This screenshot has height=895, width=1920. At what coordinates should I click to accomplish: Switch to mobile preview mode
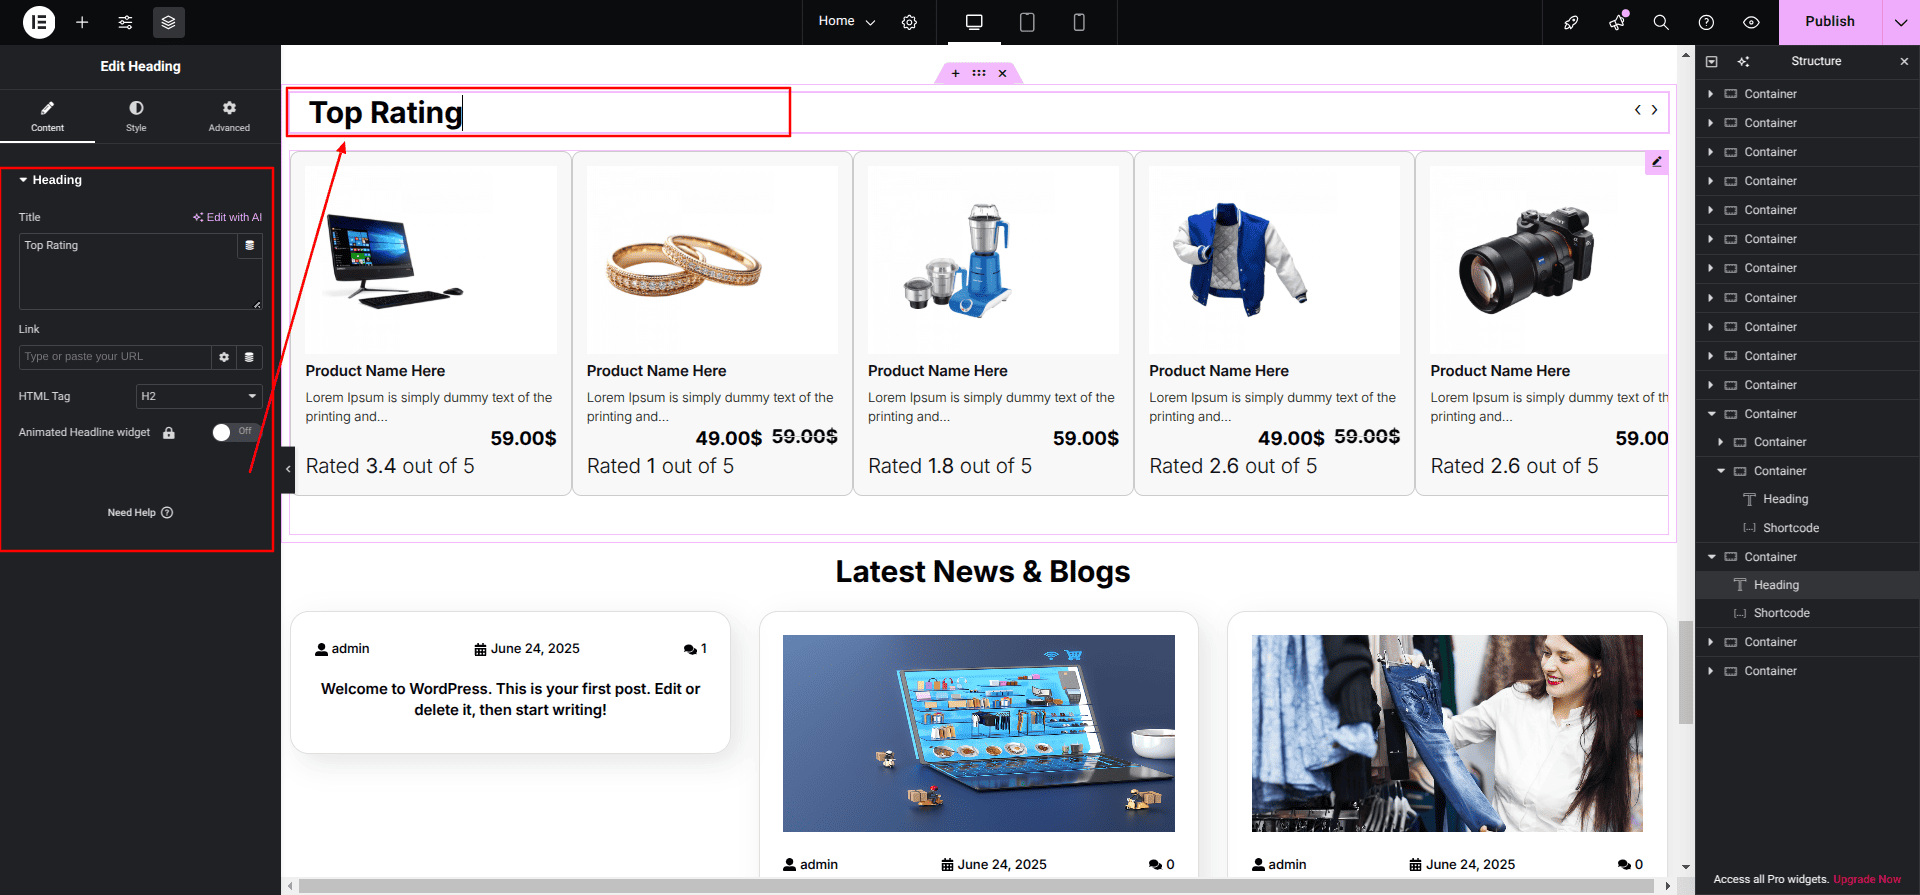pyautogui.click(x=1079, y=22)
